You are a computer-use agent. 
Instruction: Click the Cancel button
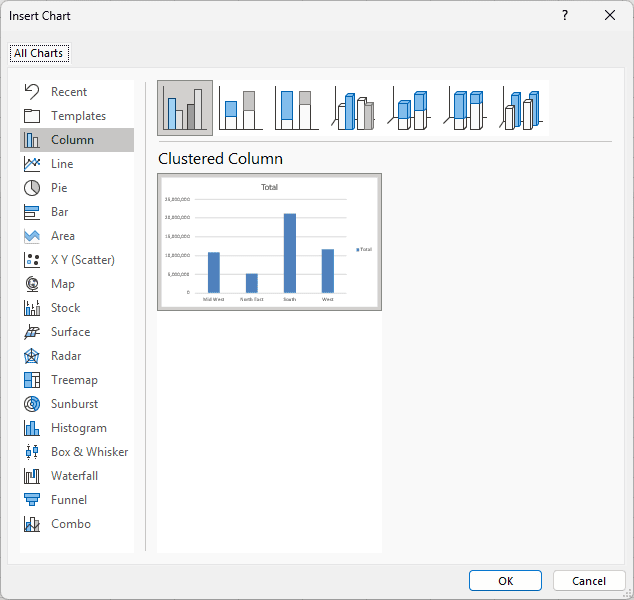pos(589,581)
